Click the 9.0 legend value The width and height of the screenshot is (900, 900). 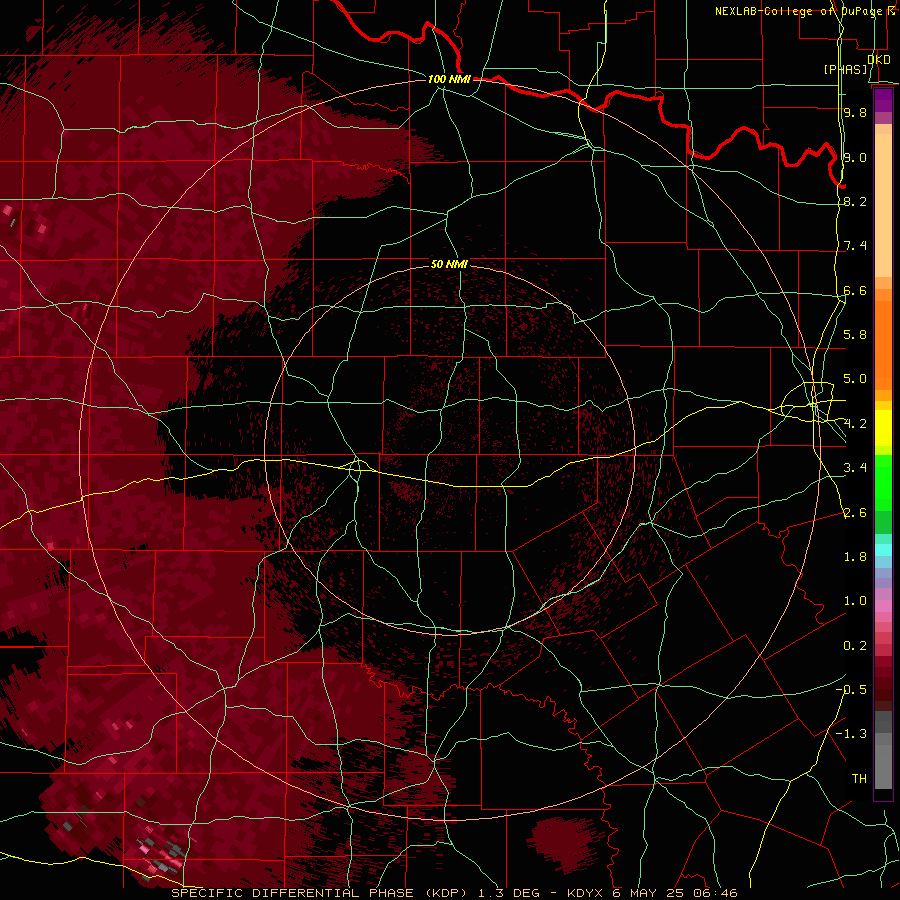(855, 157)
